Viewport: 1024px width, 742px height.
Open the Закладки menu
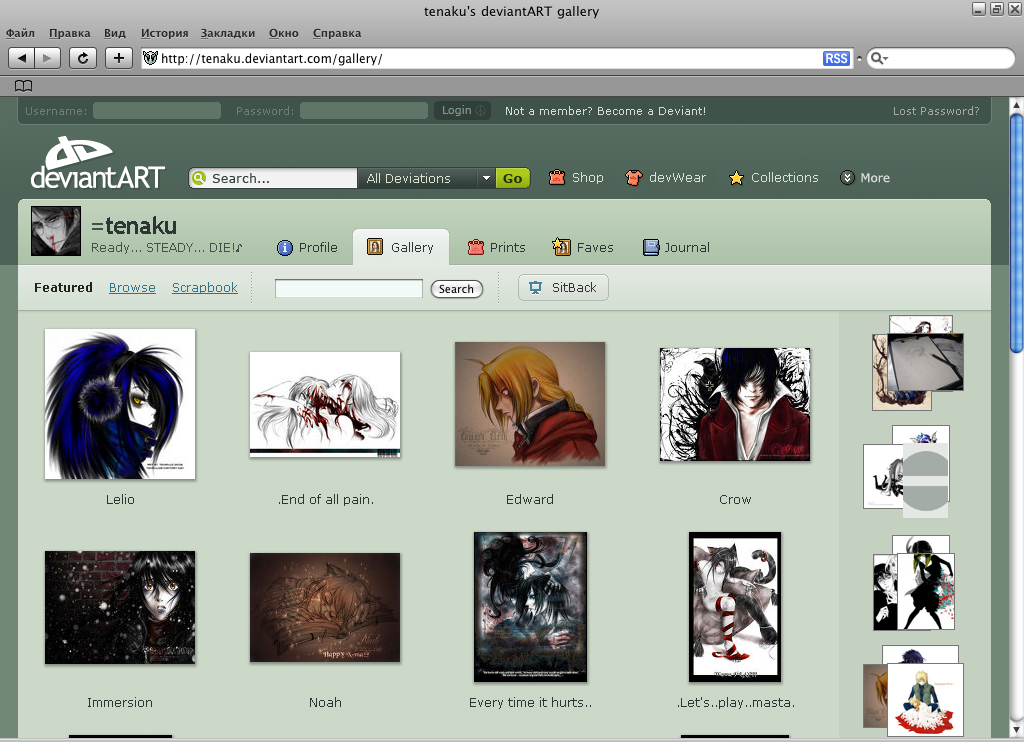(x=228, y=33)
